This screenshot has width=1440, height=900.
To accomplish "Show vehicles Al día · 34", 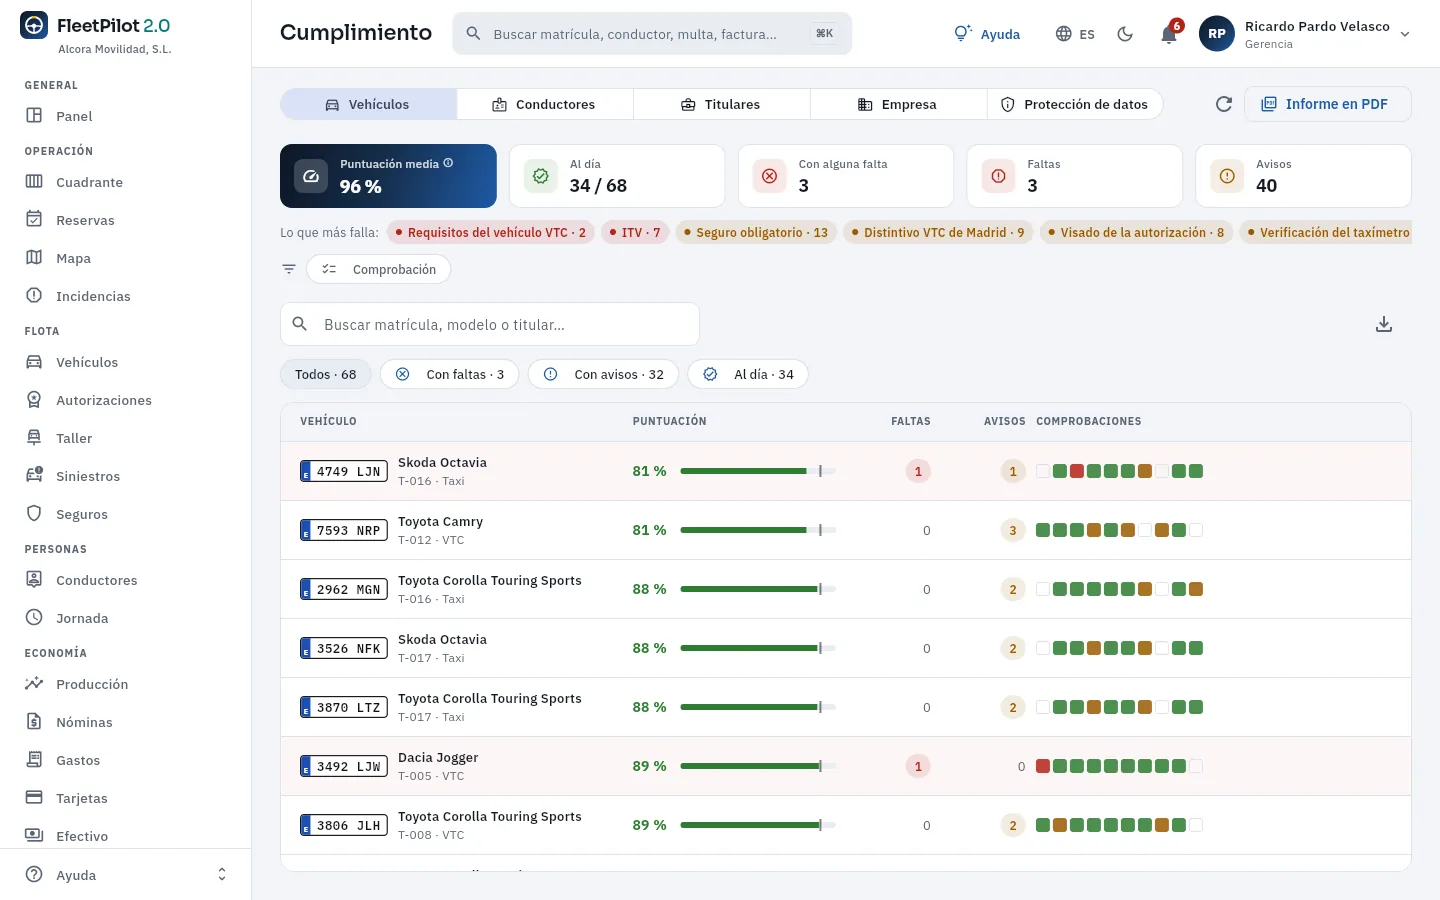I will click(748, 374).
